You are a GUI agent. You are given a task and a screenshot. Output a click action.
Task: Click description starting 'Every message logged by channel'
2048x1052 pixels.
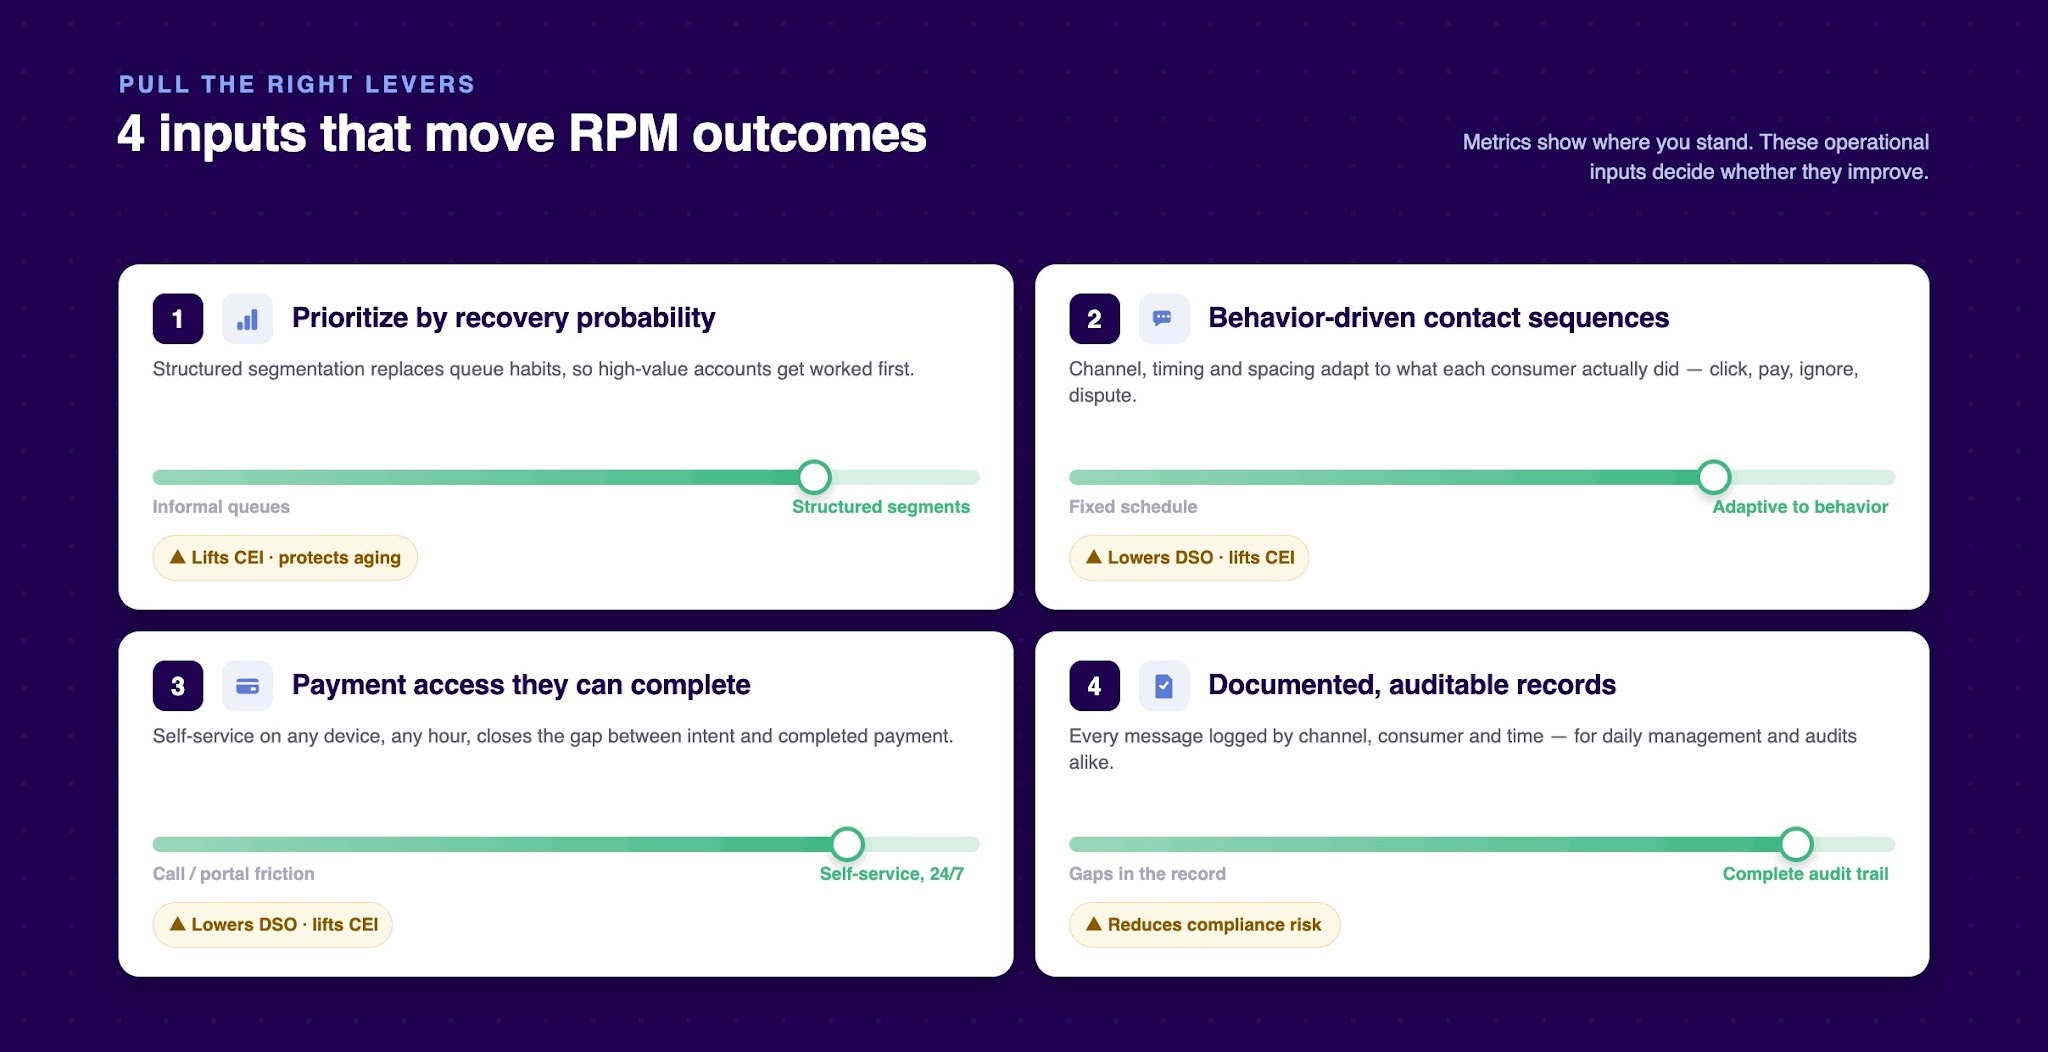pos(1463,749)
